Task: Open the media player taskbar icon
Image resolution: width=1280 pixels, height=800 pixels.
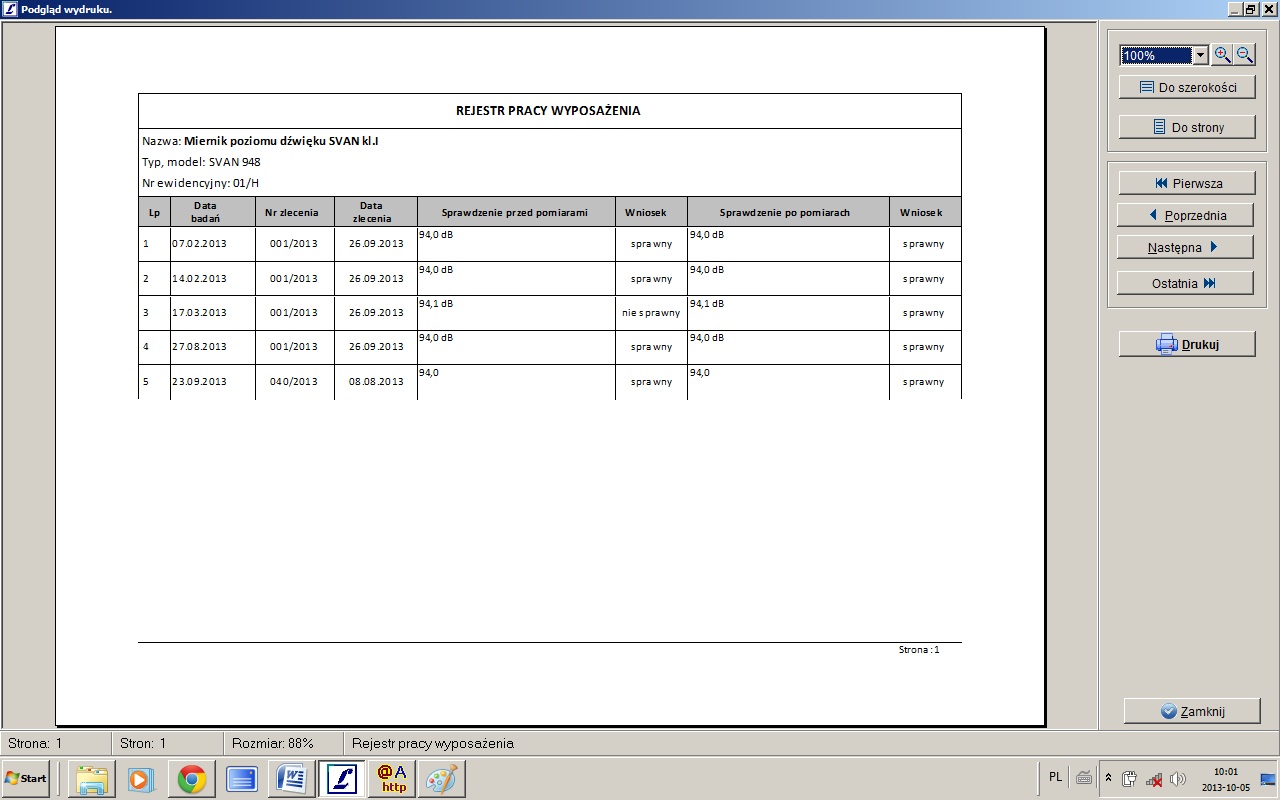Action: coord(141,779)
